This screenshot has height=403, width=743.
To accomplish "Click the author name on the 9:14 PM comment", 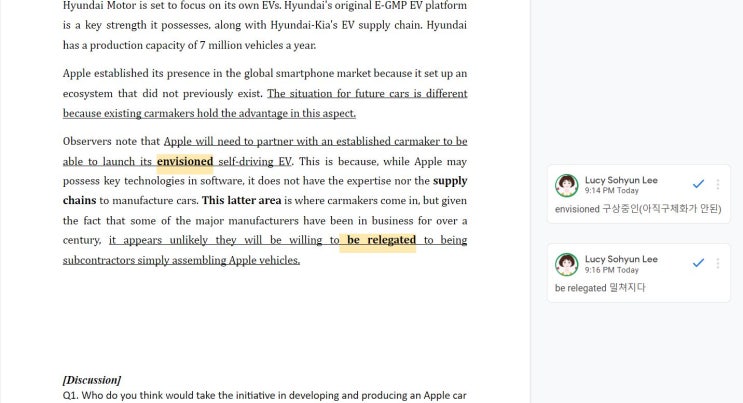I will (x=621, y=180).
